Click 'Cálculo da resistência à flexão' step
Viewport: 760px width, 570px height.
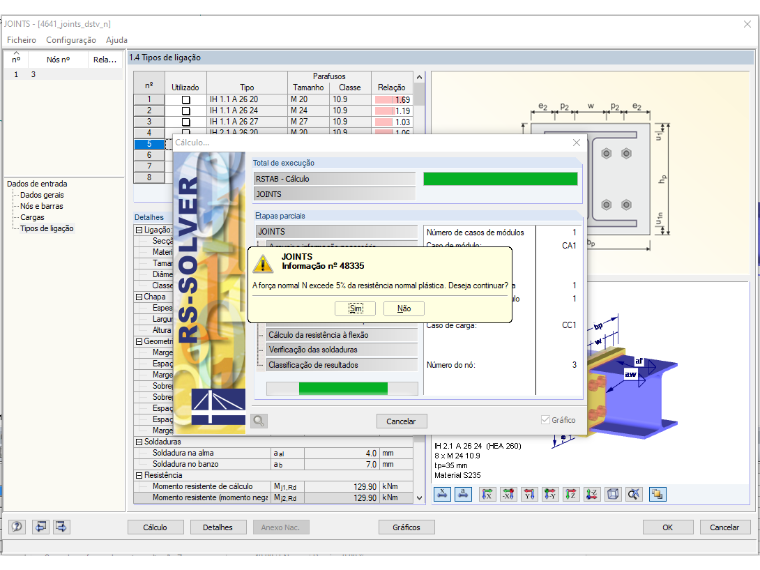point(341,335)
